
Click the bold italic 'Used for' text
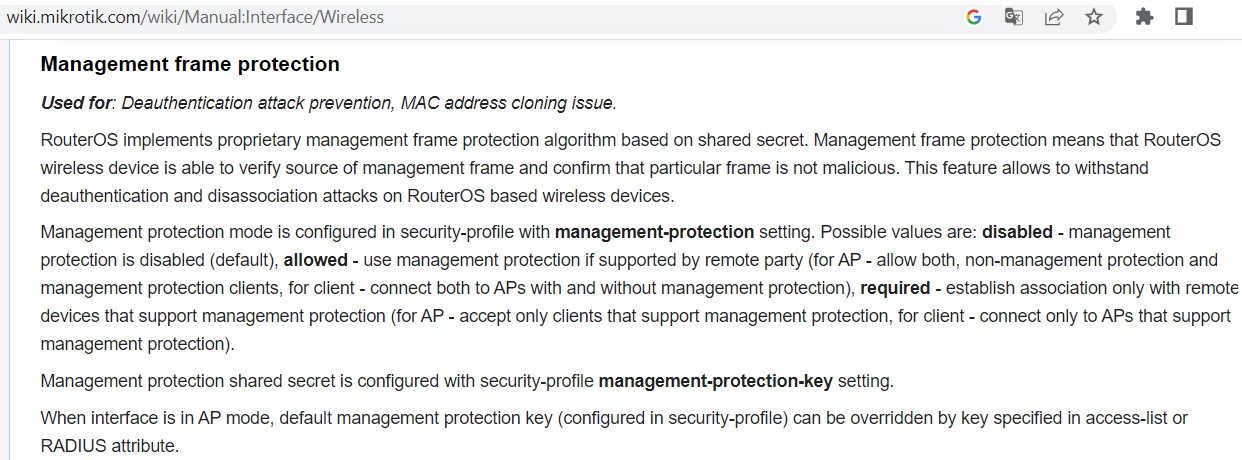coord(76,103)
